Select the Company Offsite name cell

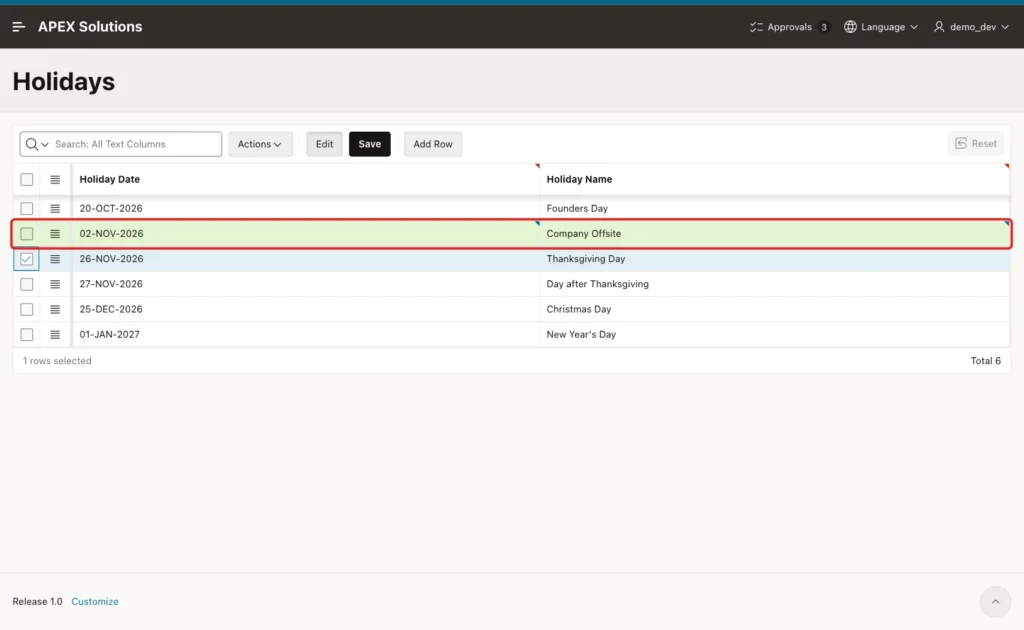tap(775, 234)
